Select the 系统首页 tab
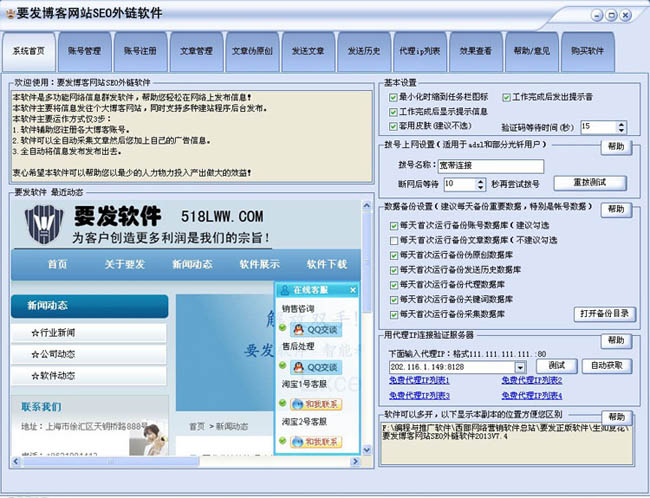This screenshot has height=498, width=650. [29, 51]
